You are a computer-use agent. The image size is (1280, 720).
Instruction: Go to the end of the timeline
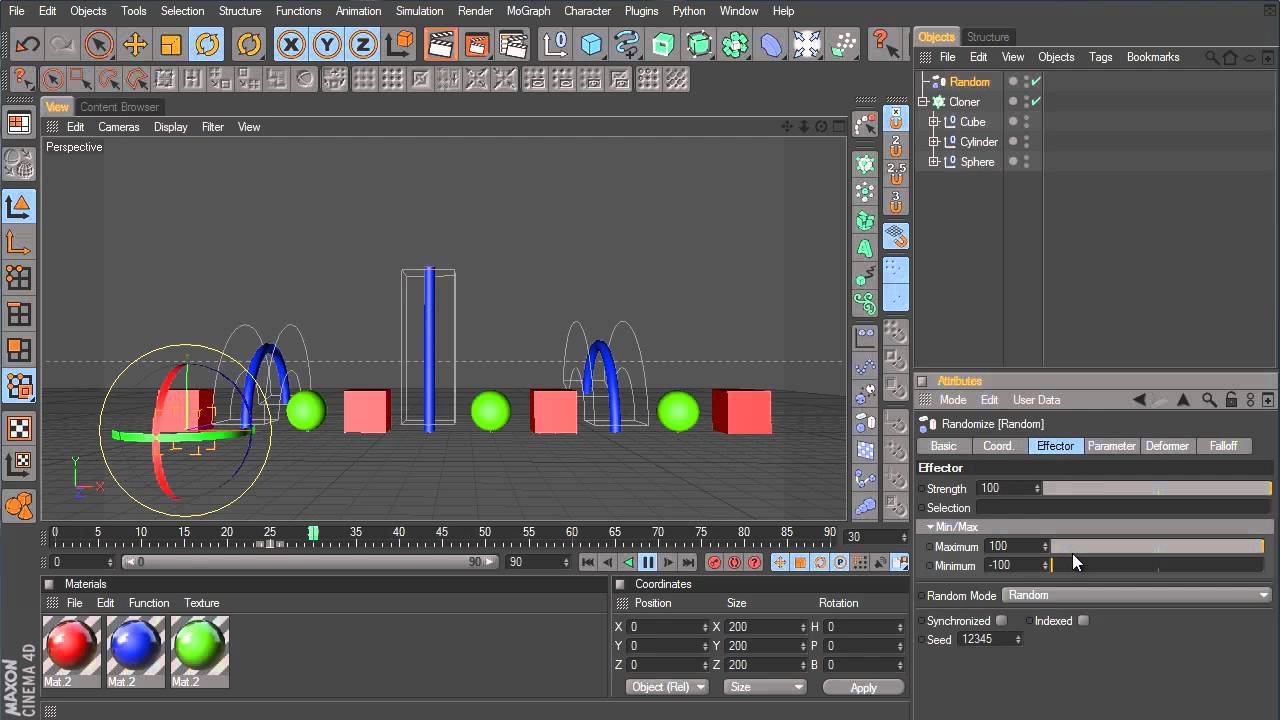(688, 562)
